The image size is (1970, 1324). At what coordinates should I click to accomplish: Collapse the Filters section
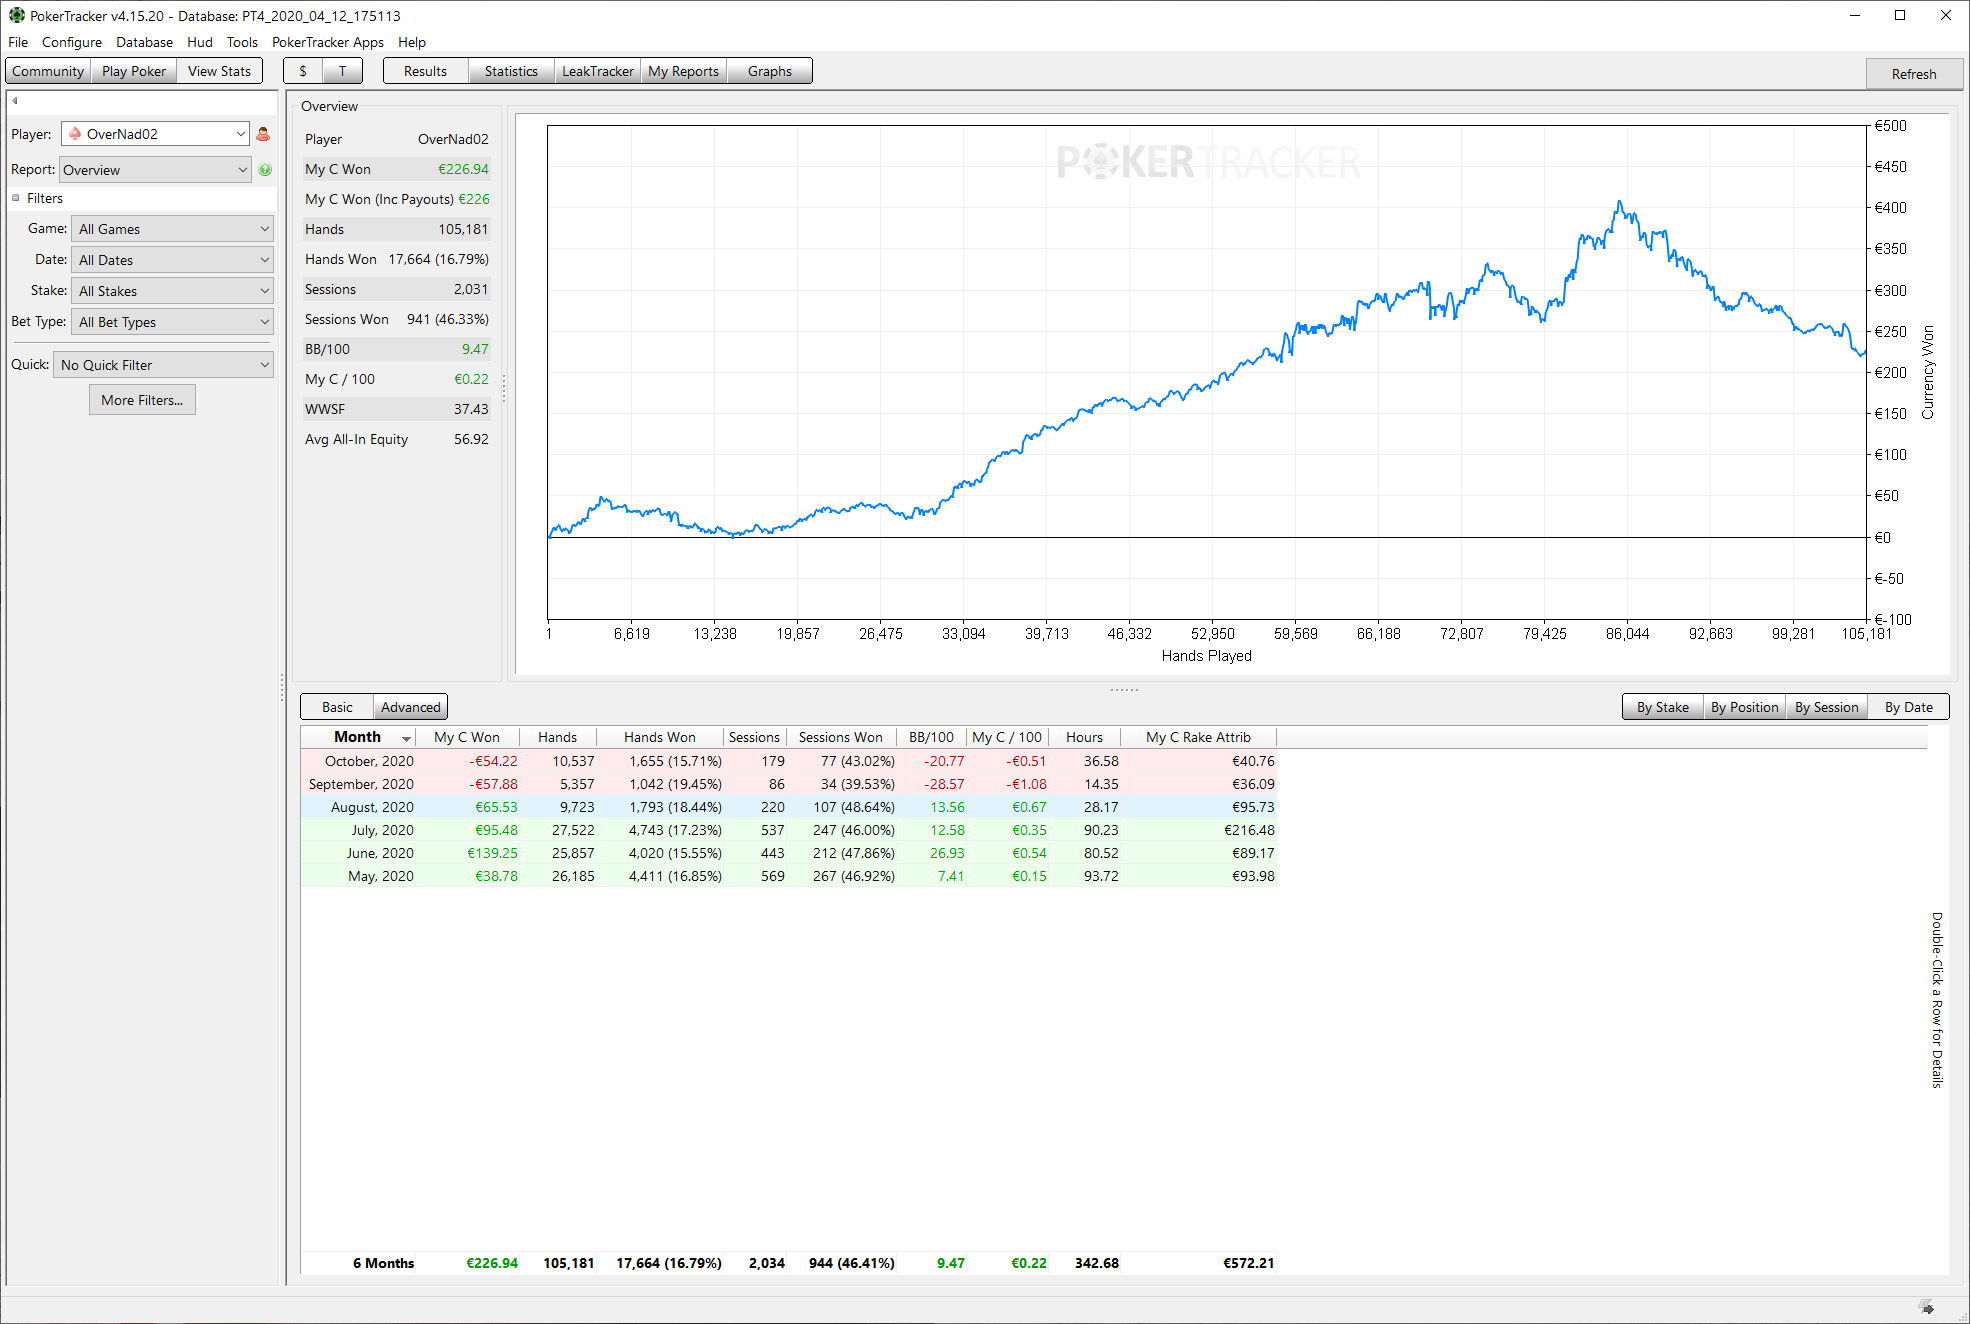coord(16,198)
